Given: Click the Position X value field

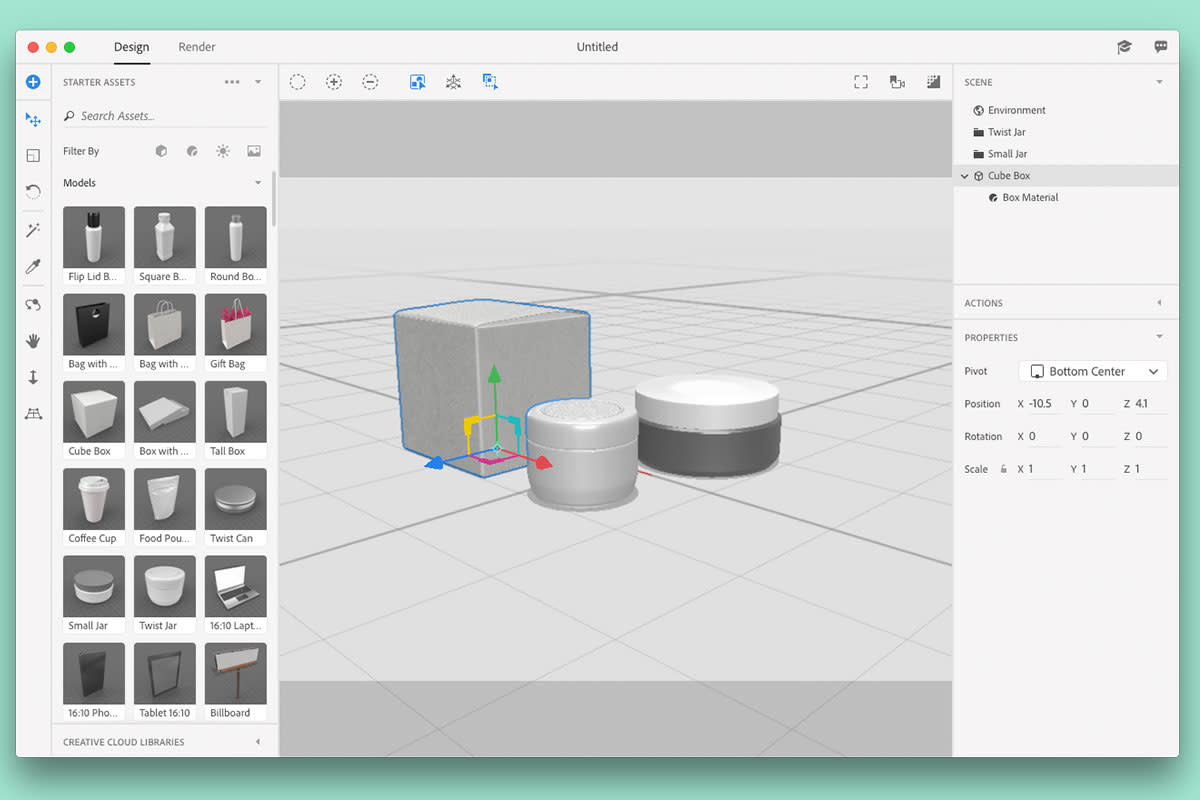Looking at the screenshot, I should [x=1044, y=404].
